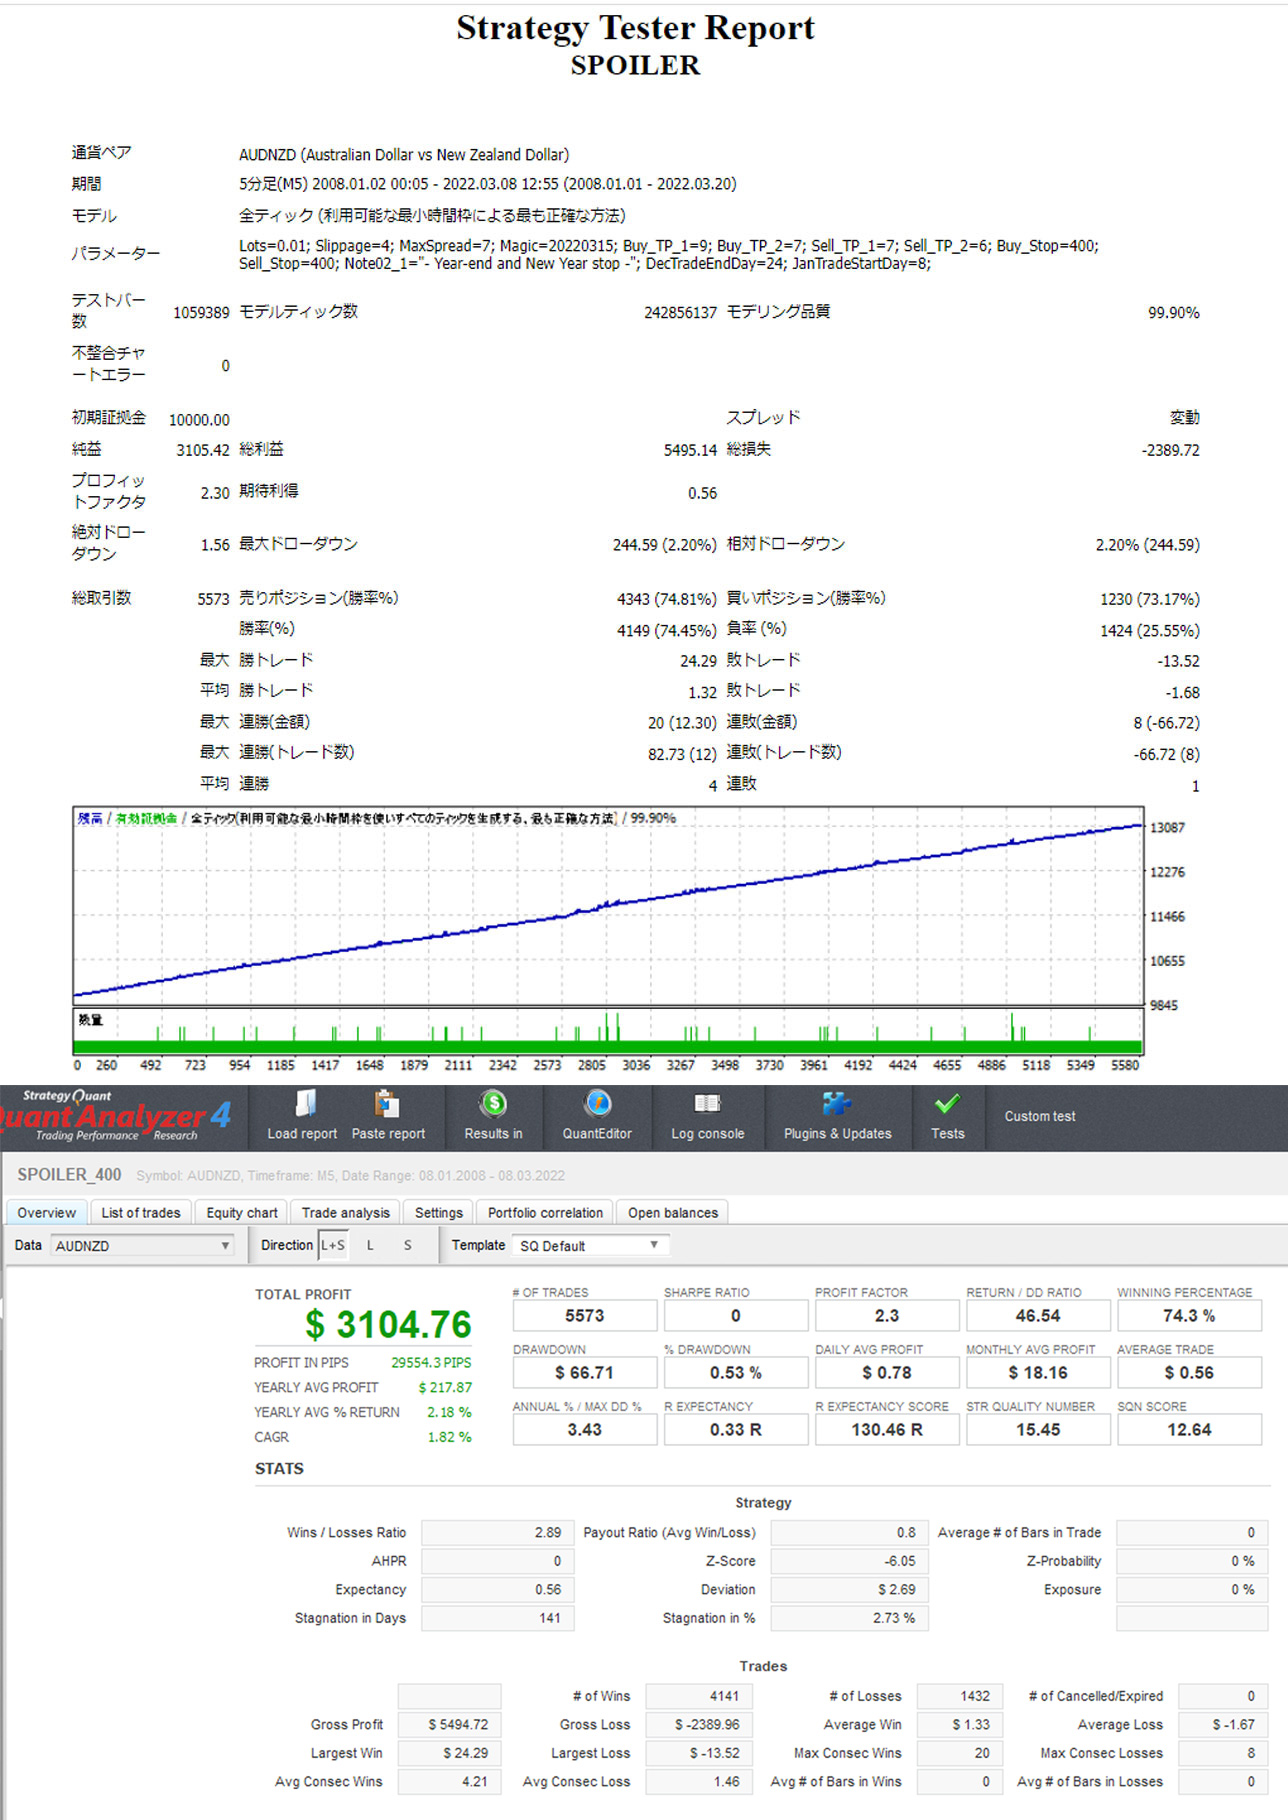Click the Strategy Tester Report heading

pos(636,28)
